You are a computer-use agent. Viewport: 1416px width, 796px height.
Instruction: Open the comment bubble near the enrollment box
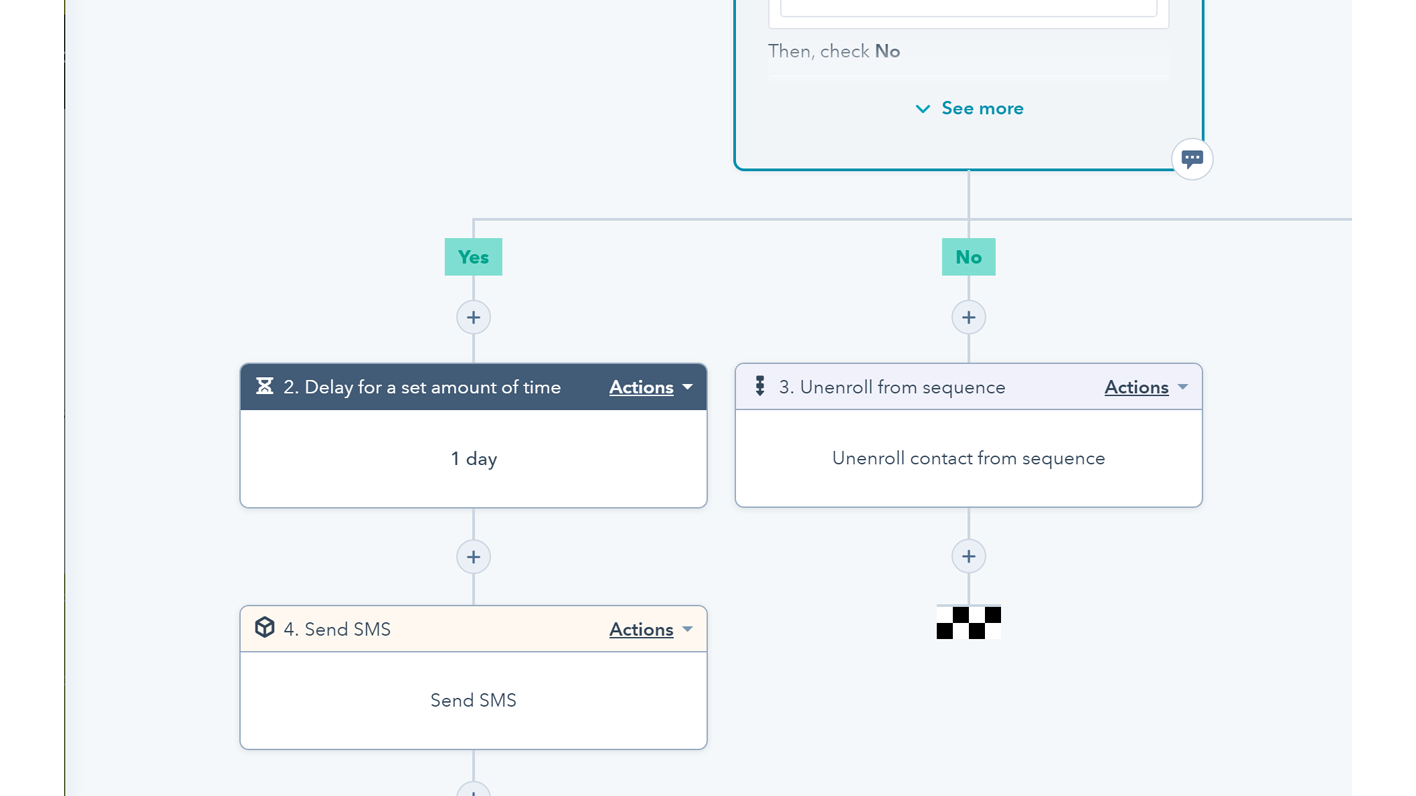coord(1192,158)
